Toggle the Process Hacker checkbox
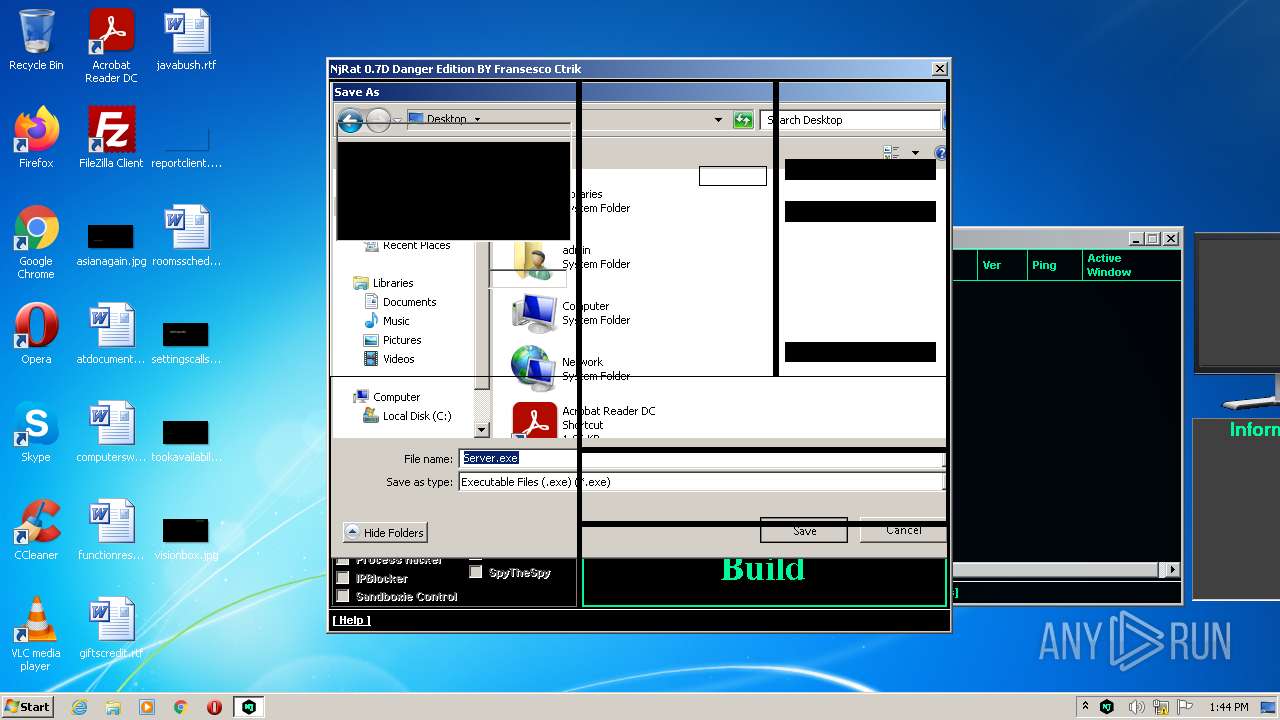Viewport: 1280px width, 720px height. [343, 561]
